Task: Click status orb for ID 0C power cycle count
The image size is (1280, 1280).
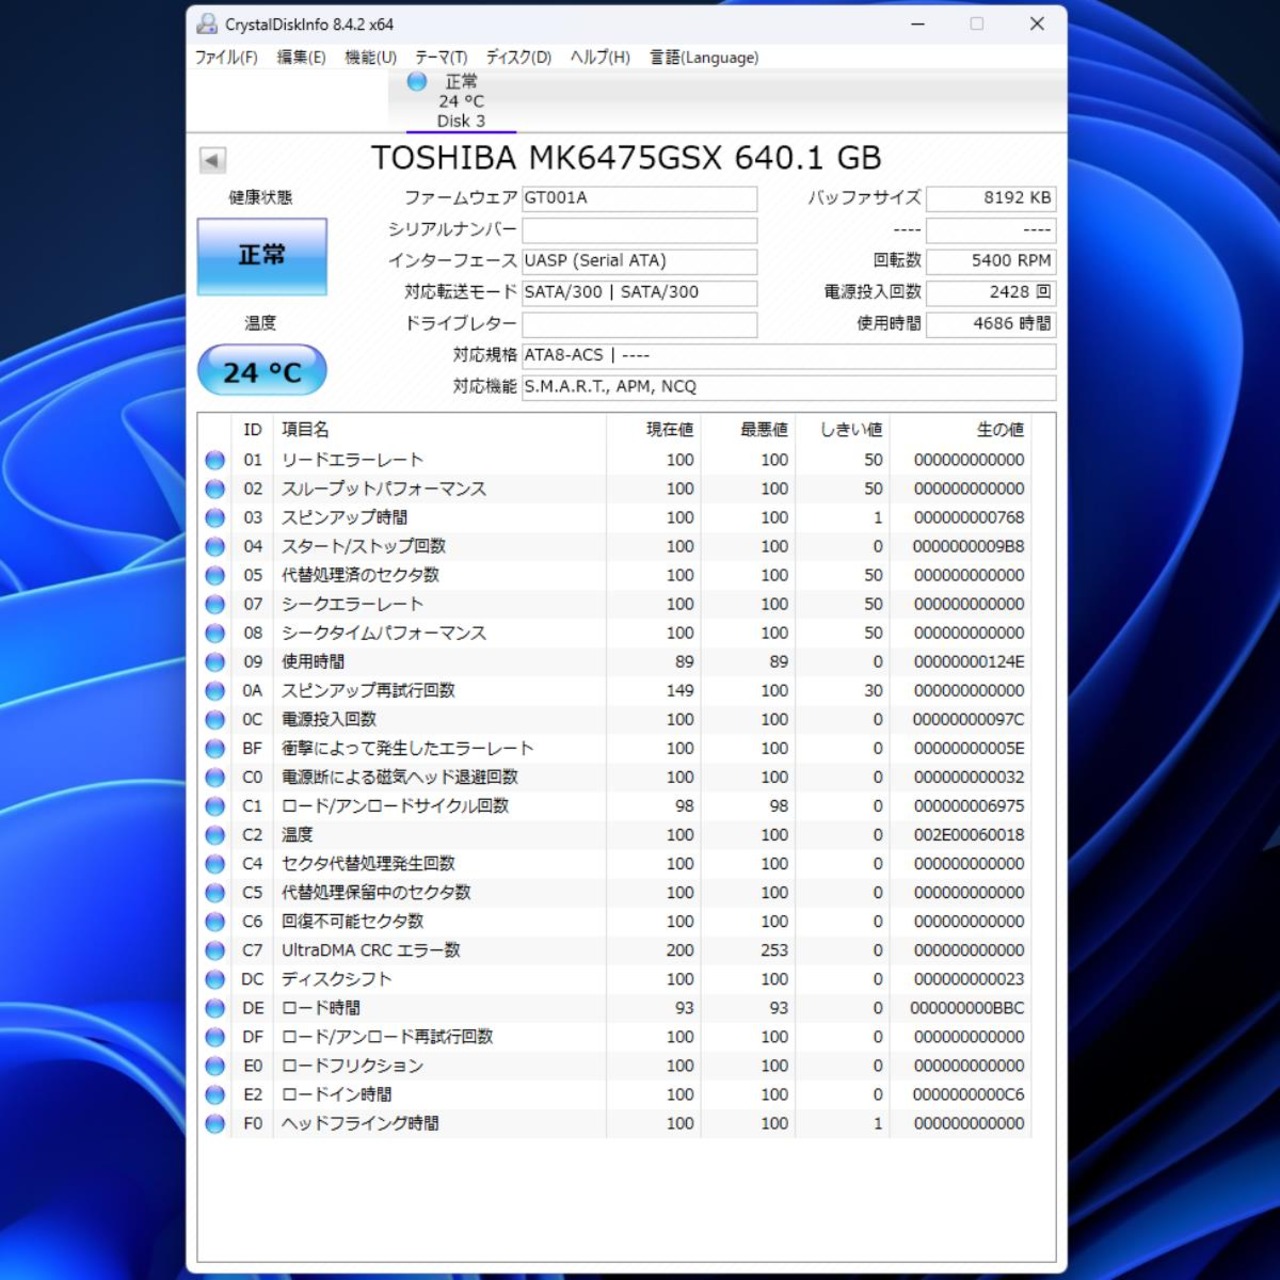Action: (x=215, y=720)
